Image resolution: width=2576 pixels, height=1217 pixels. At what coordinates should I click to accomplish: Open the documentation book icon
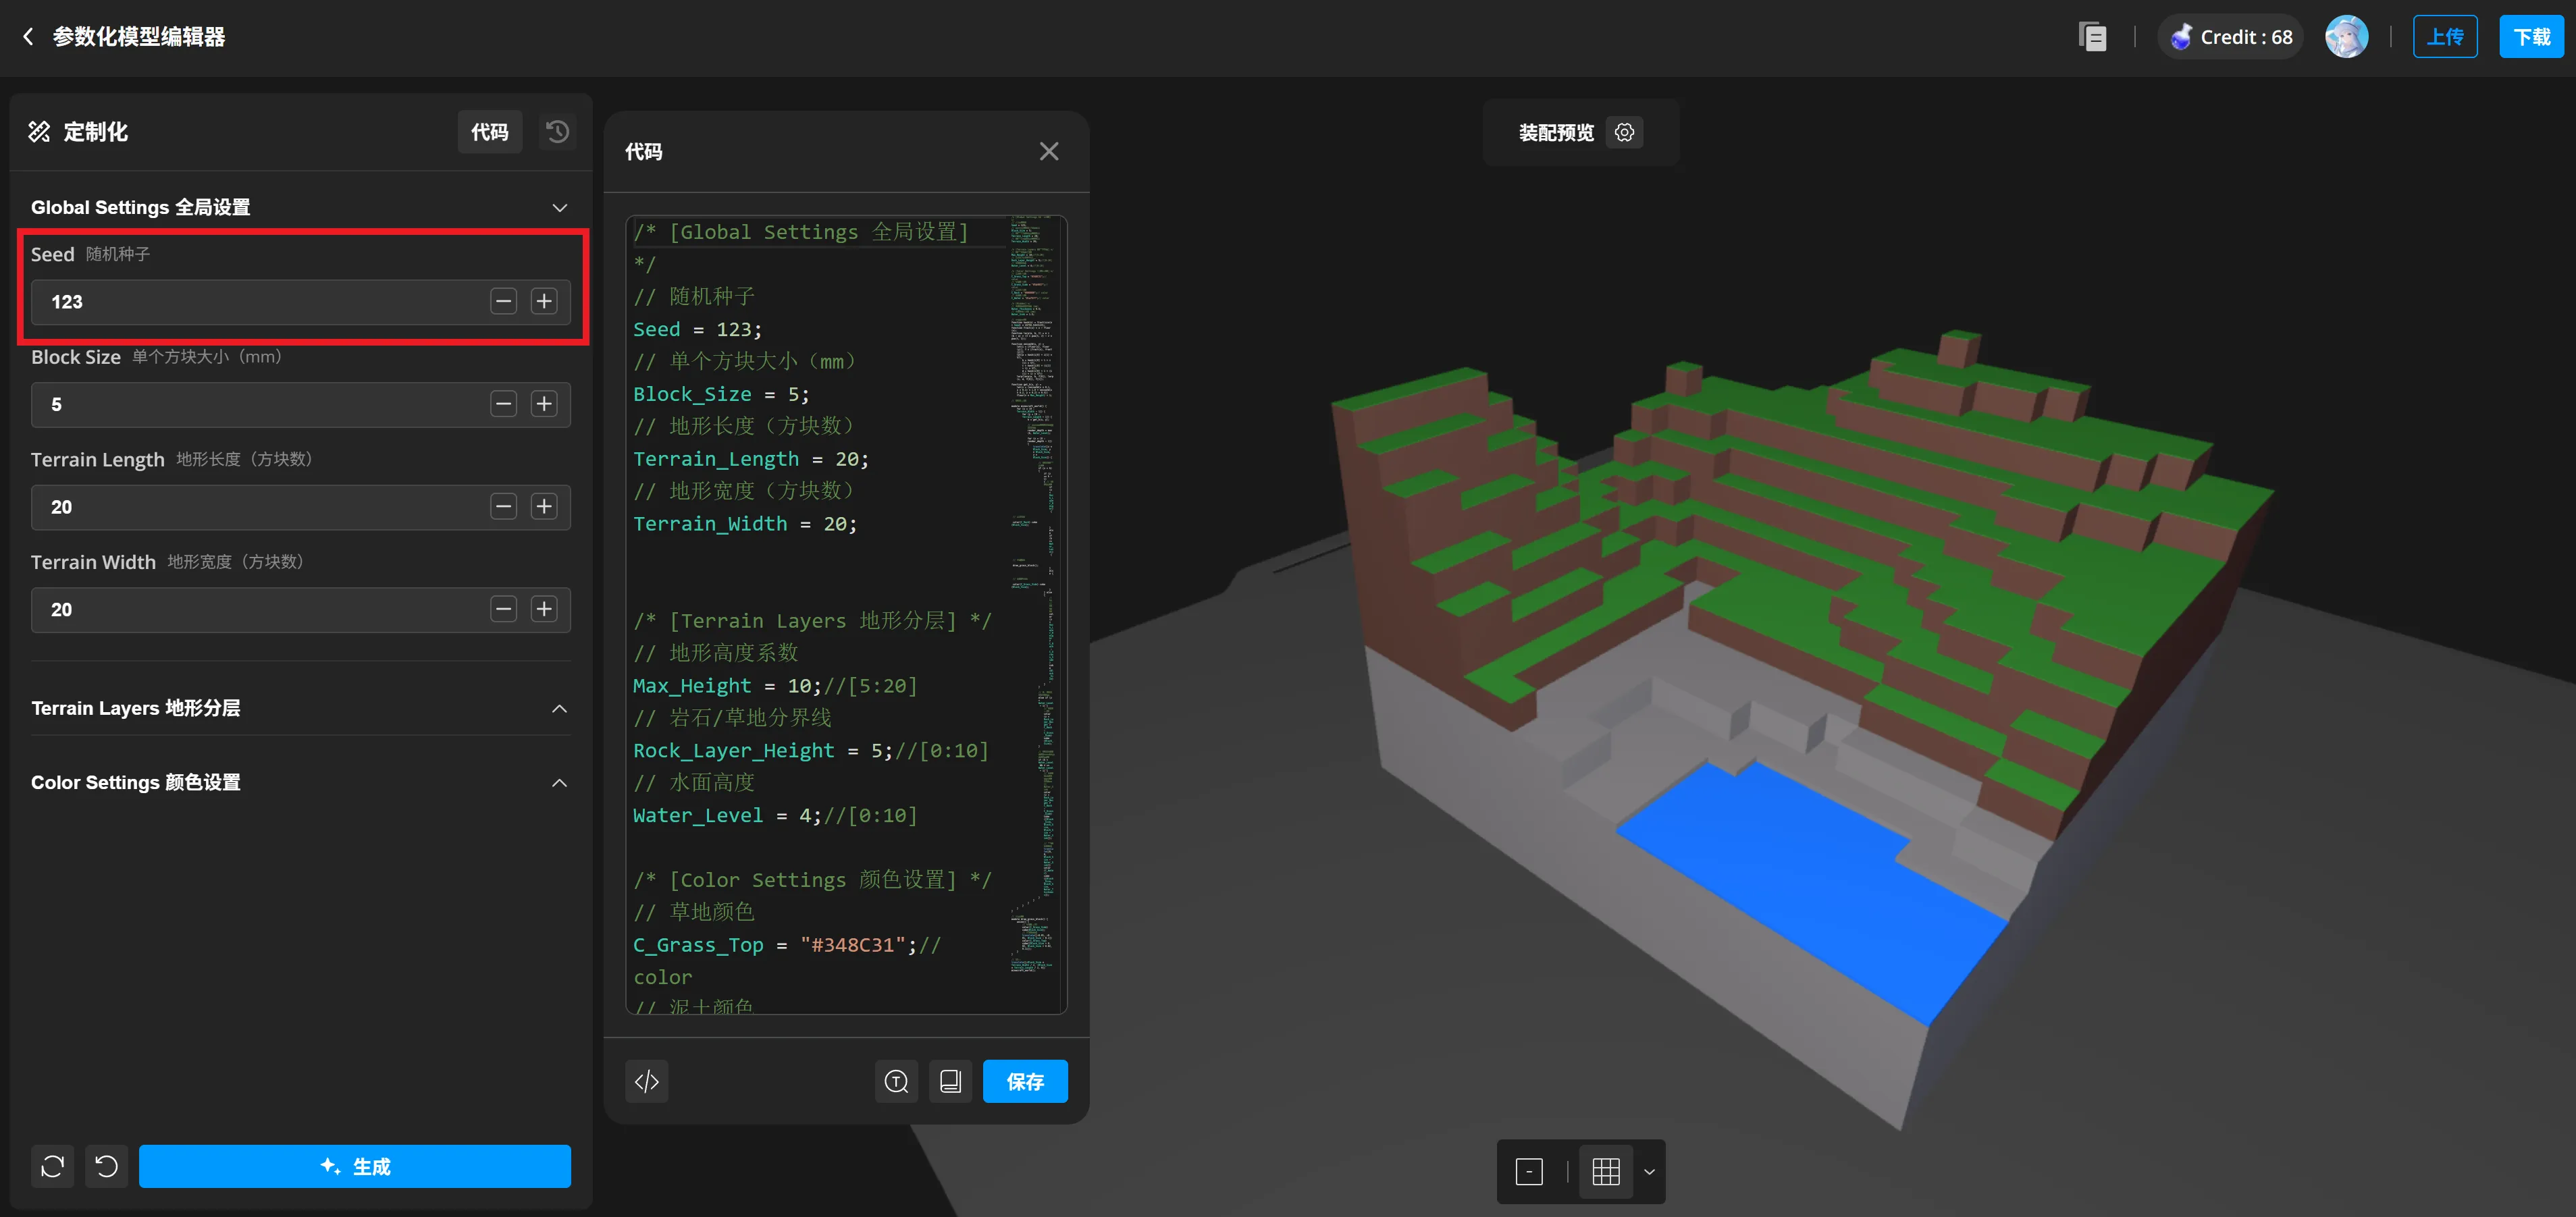[x=950, y=1081]
